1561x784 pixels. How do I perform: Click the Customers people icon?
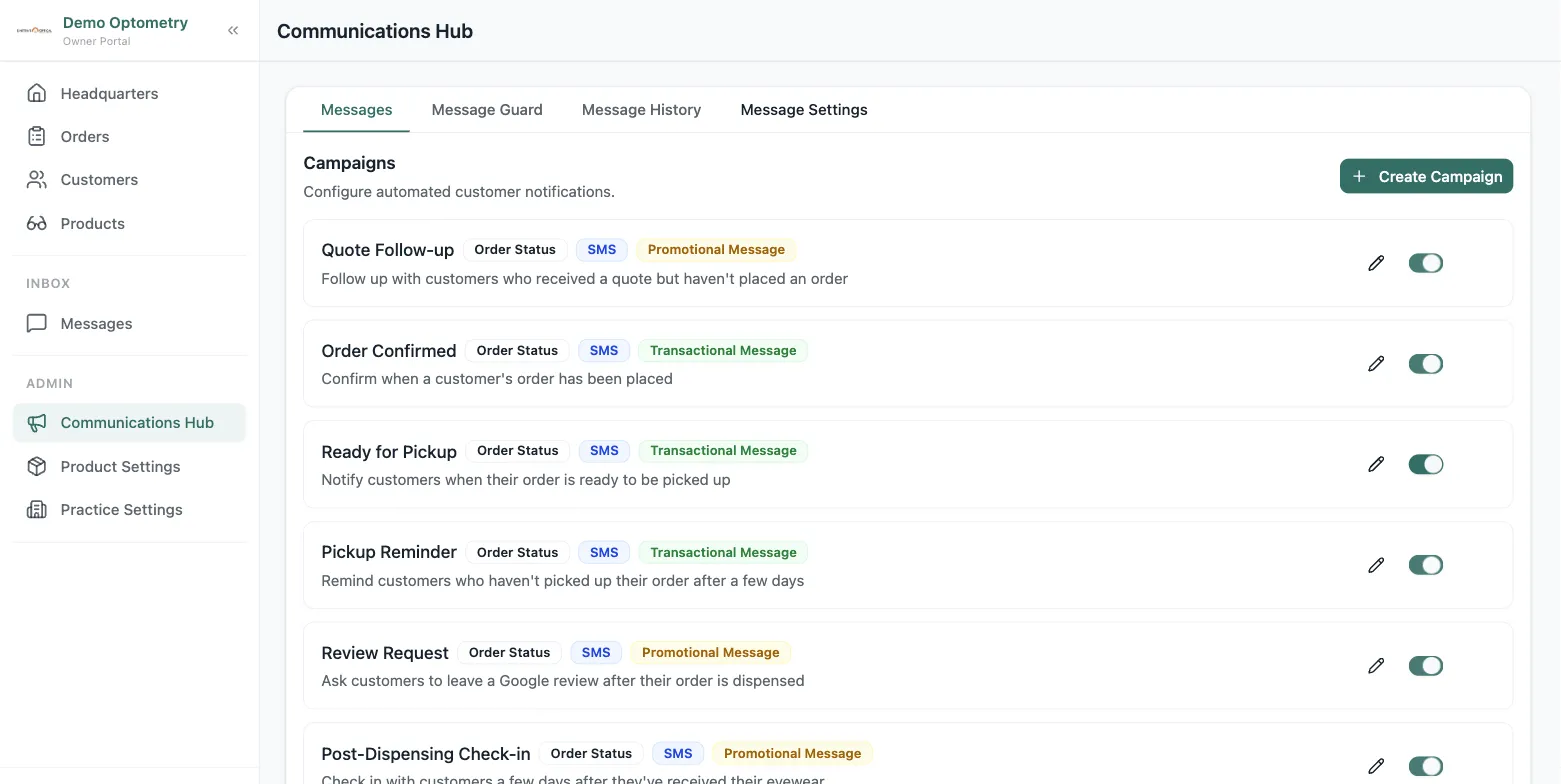tap(37, 180)
